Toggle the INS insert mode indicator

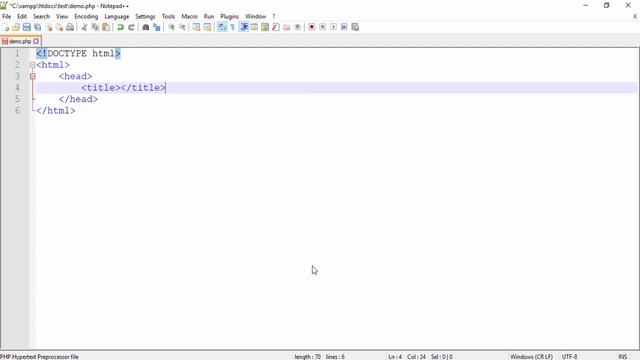622,357
